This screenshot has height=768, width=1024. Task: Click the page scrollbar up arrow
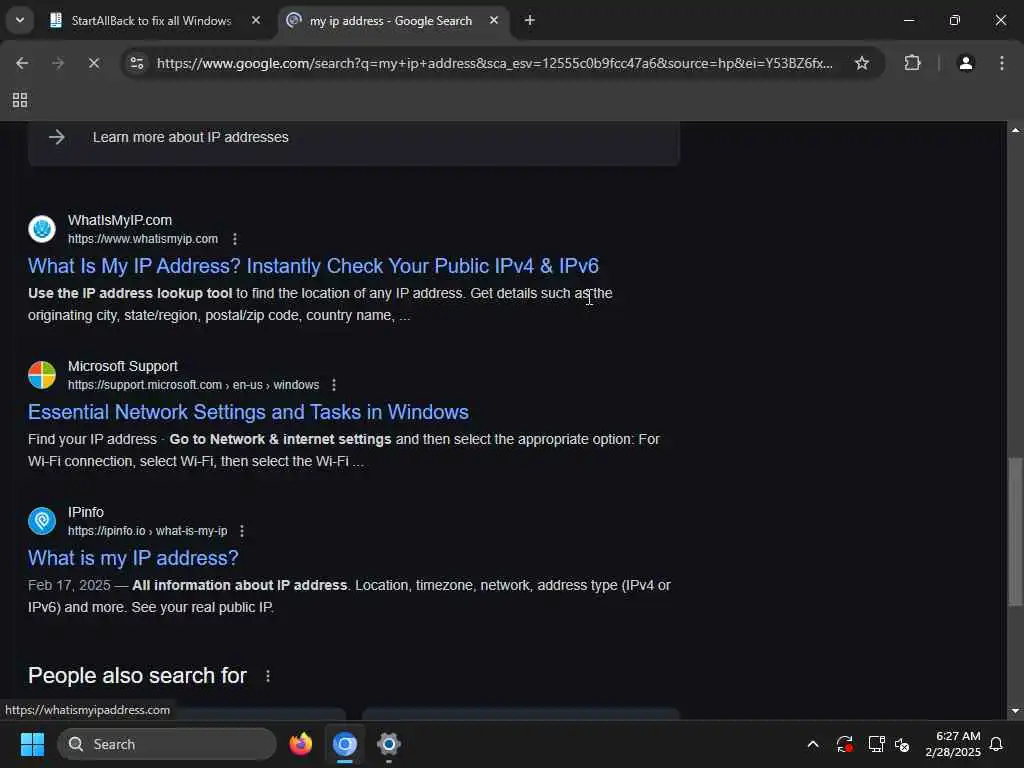coord(1015,131)
